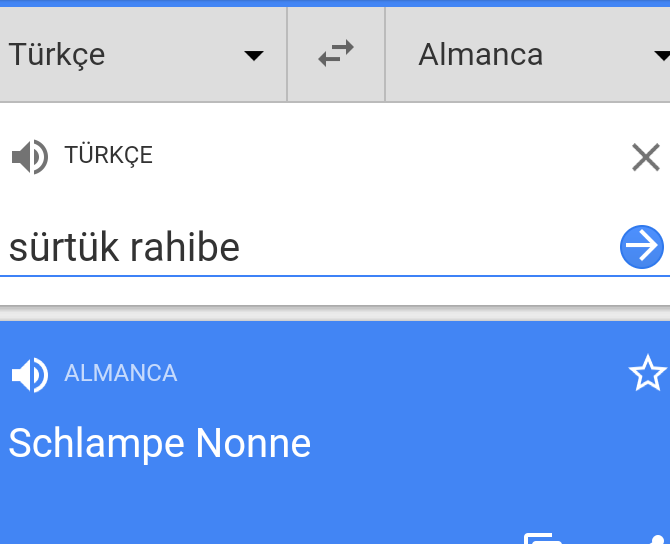The image size is (670, 544).
Task: Listen to the Turkish source text
Action: click(x=29, y=156)
